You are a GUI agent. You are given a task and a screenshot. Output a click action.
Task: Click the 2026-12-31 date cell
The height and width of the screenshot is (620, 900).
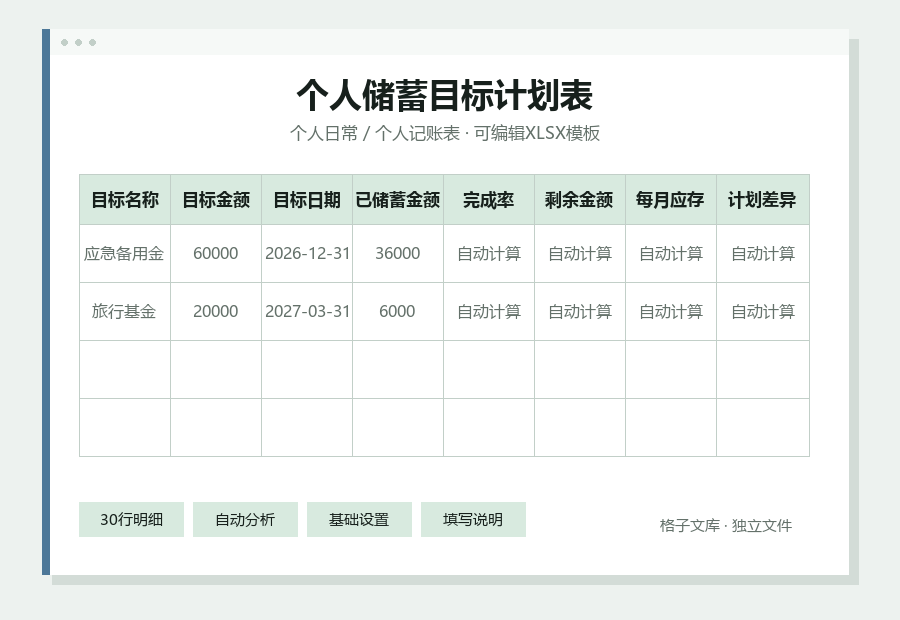307,254
